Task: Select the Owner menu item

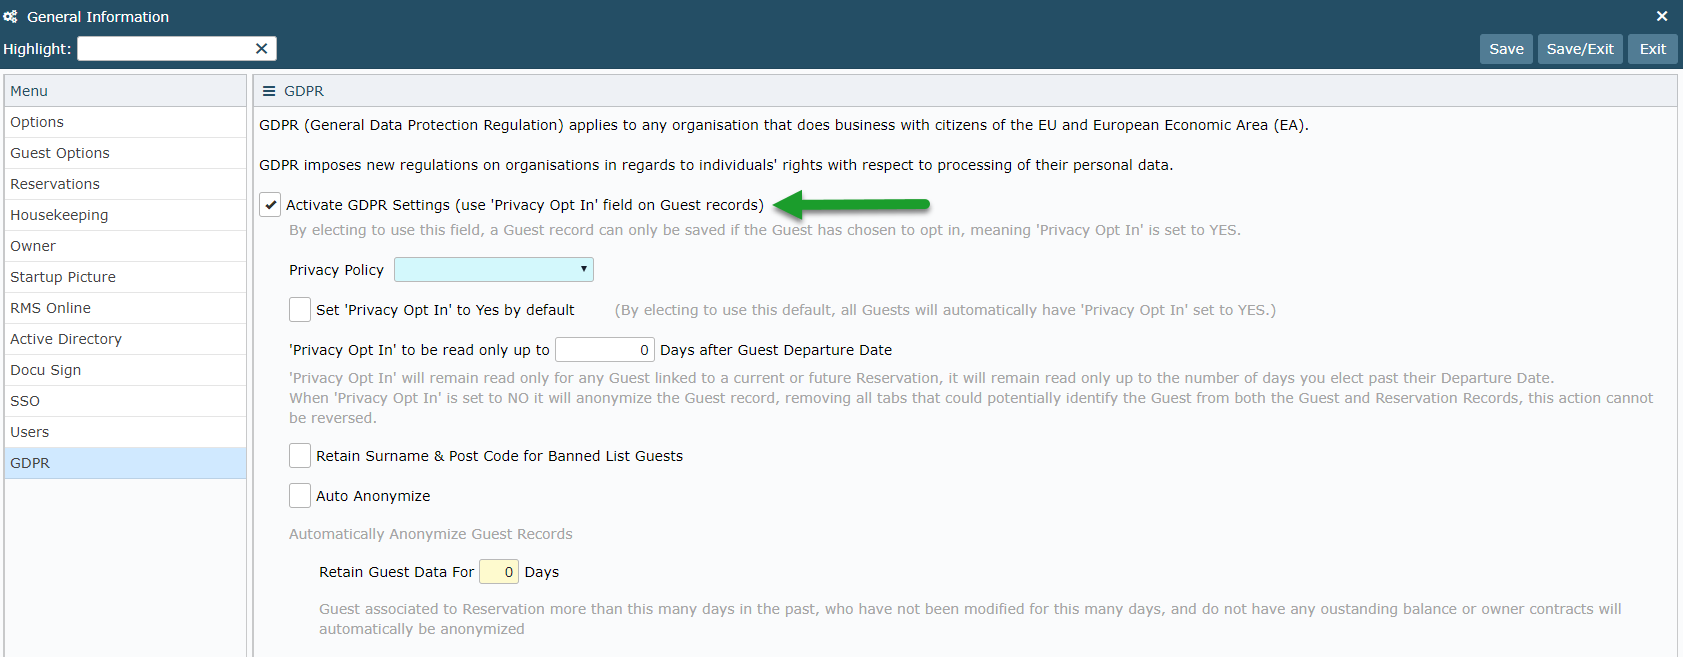Action: coord(125,246)
